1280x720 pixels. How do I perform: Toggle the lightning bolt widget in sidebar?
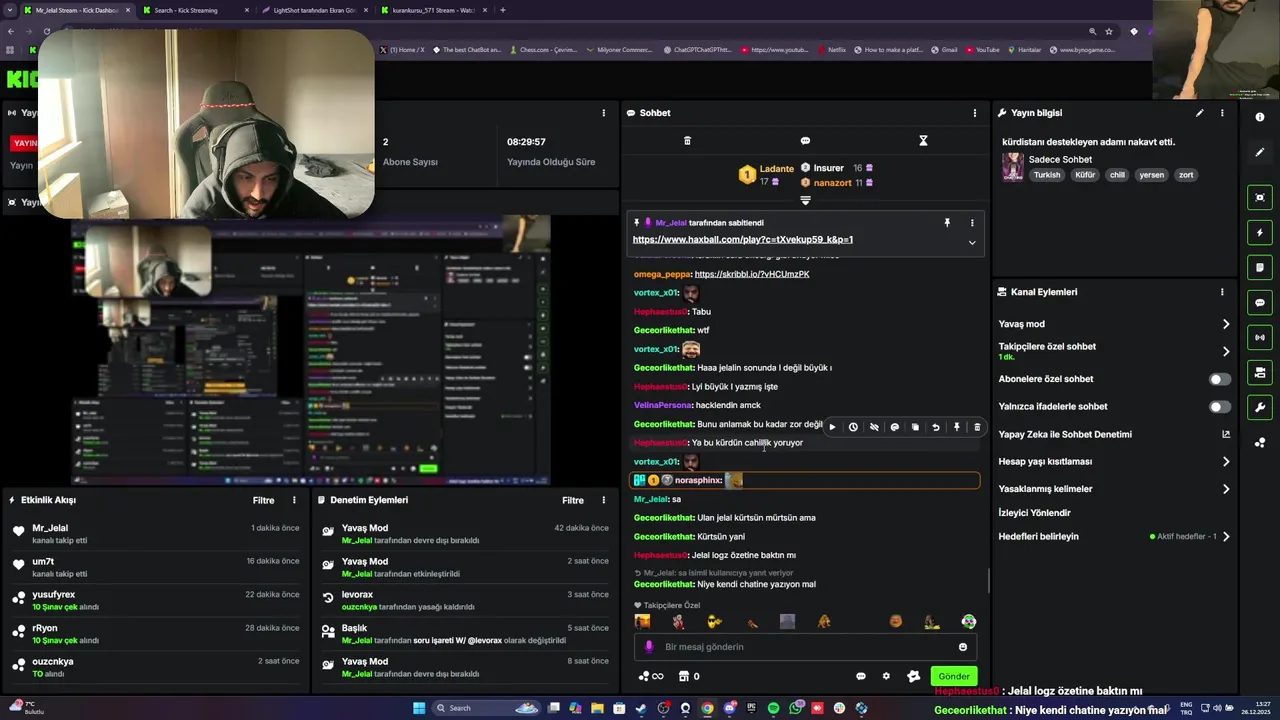coord(1260,232)
